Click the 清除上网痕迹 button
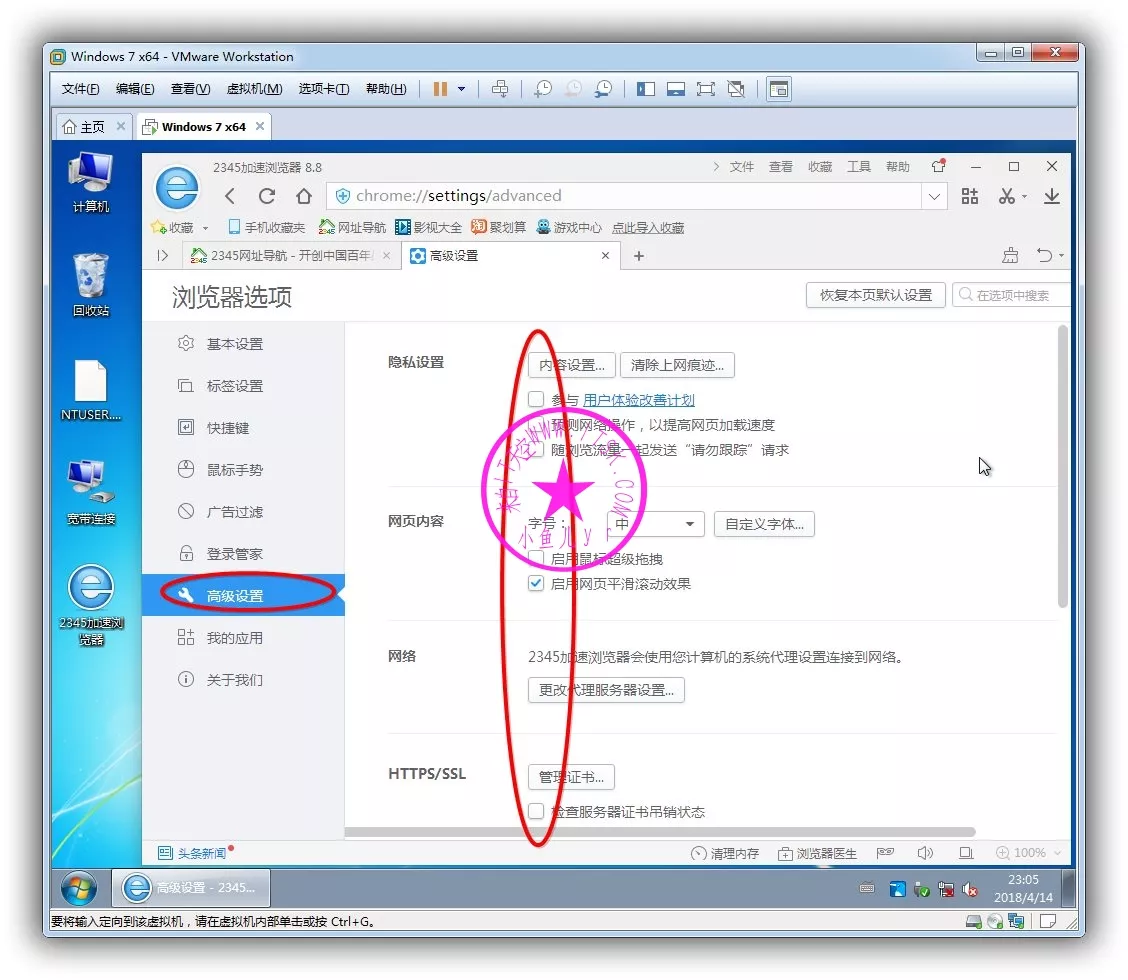The height and width of the screenshot is (980, 1128). click(x=677, y=365)
